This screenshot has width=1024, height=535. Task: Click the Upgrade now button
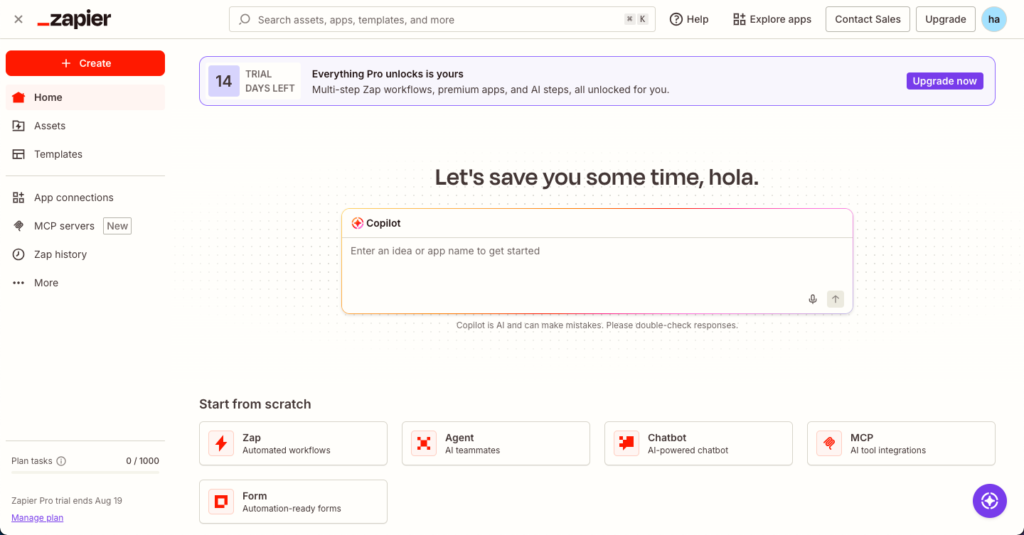[x=944, y=81]
